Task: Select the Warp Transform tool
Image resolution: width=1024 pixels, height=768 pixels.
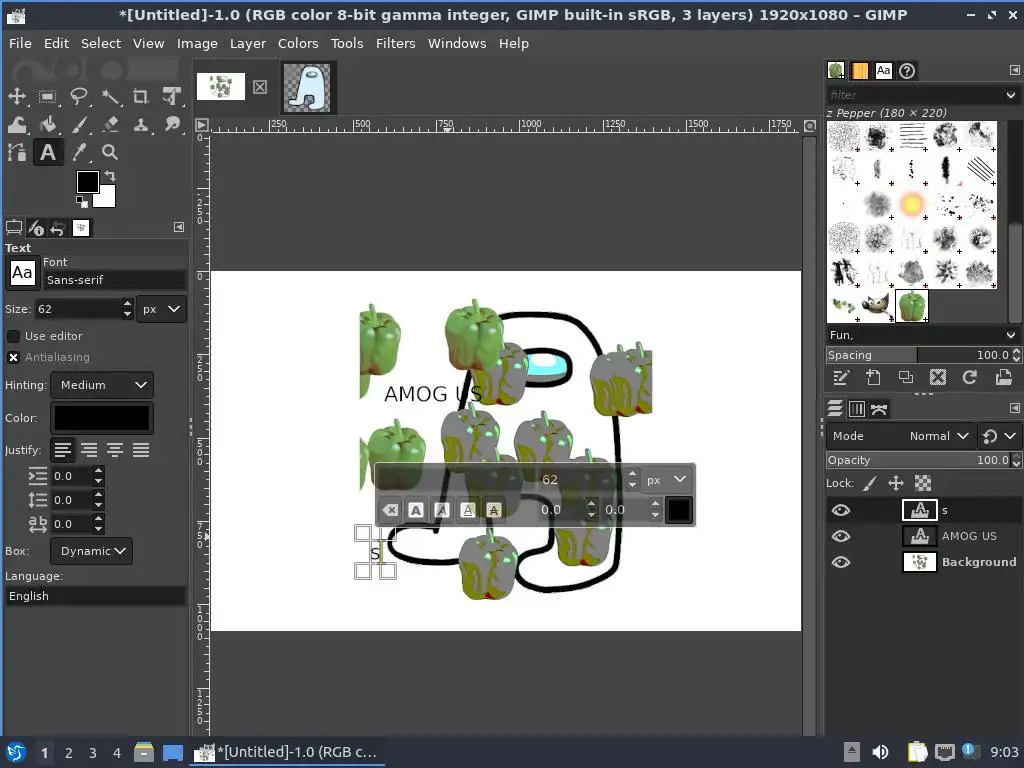Action: click(17, 124)
